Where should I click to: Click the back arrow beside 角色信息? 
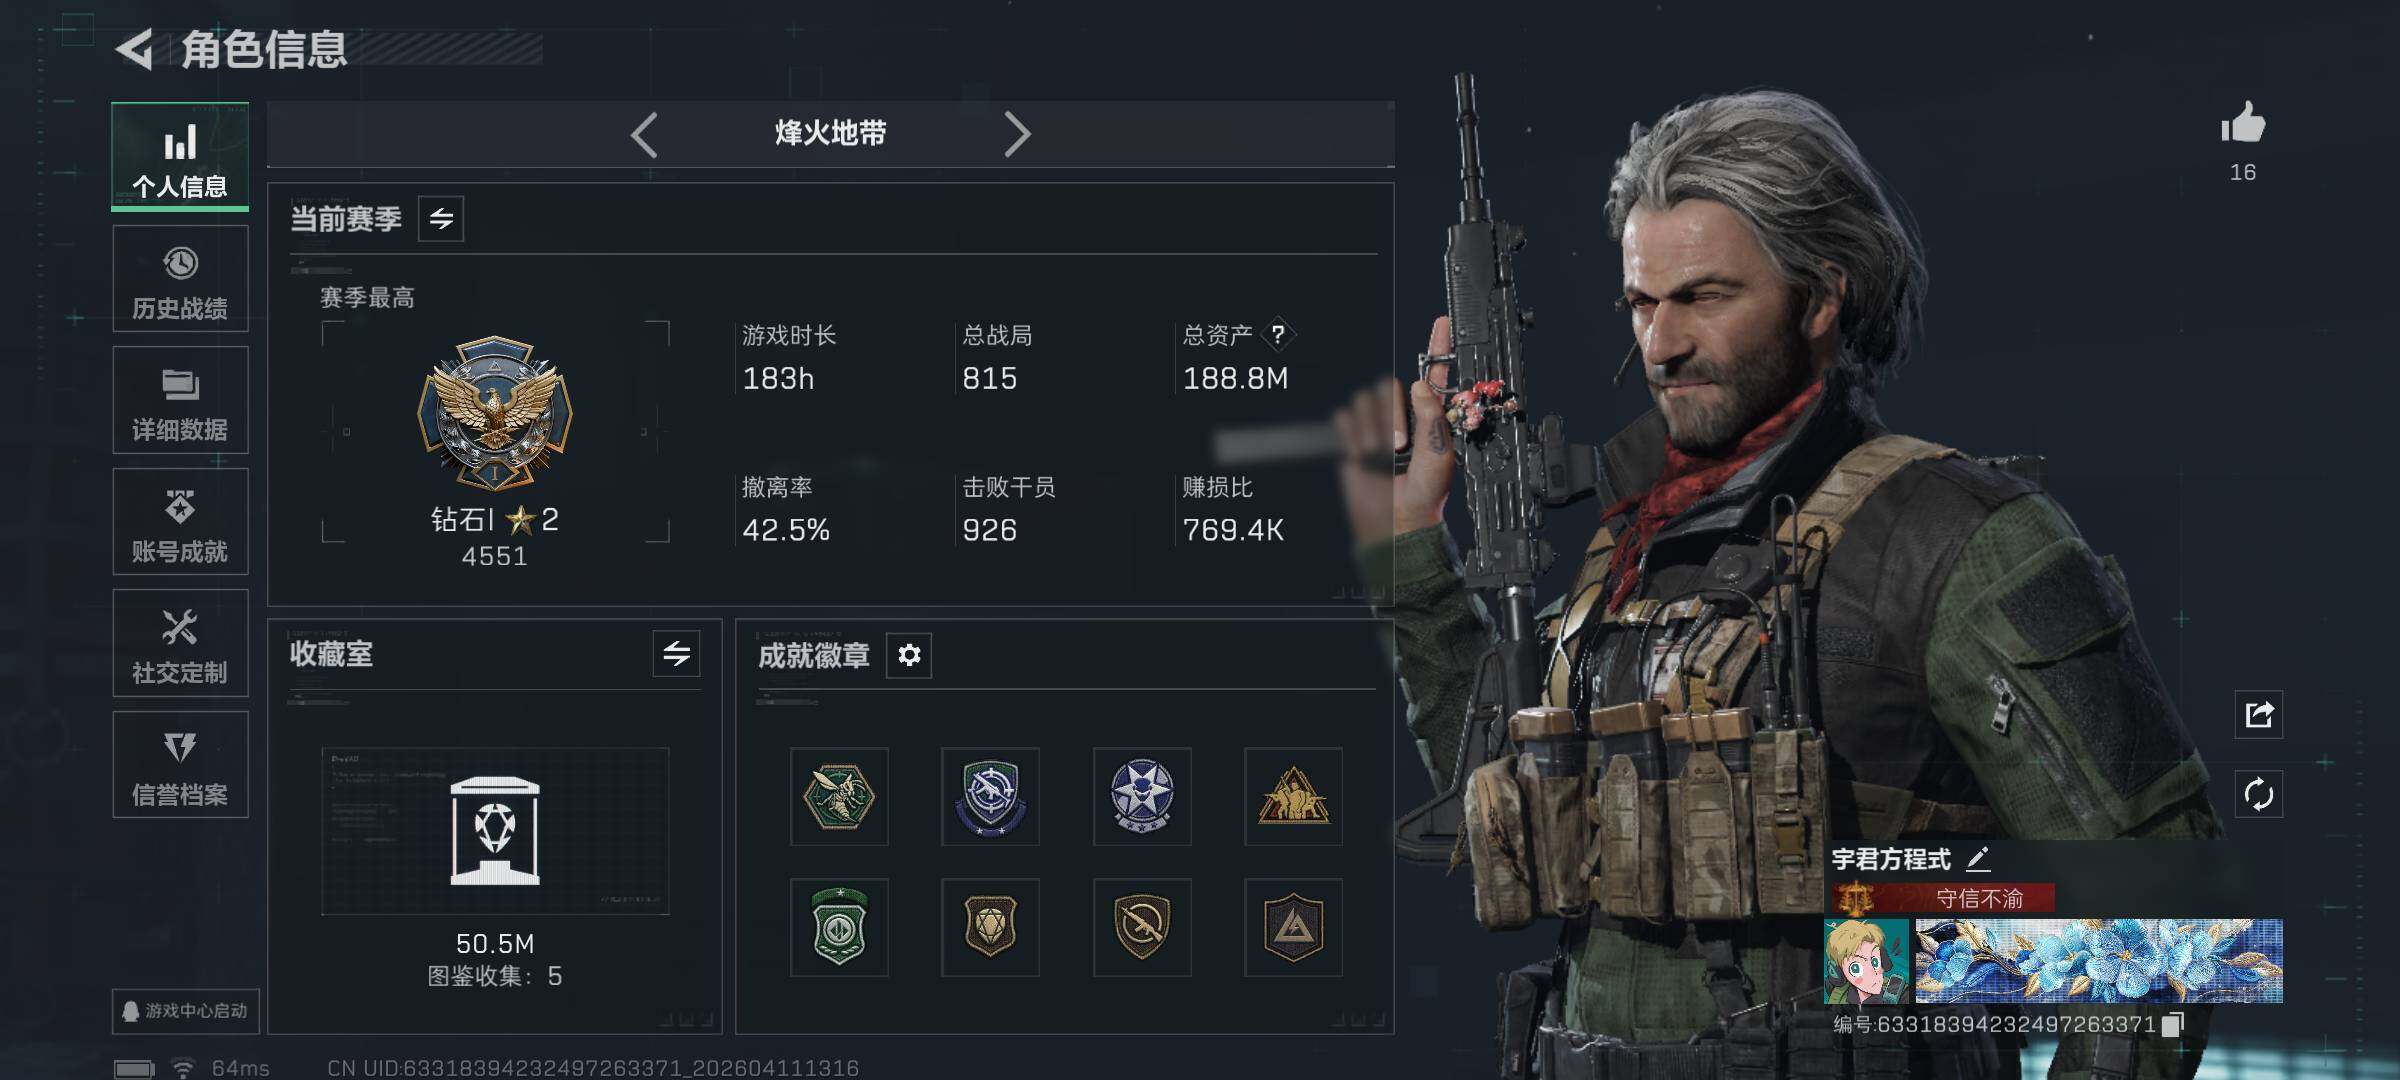pyautogui.click(x=135, y=49)
